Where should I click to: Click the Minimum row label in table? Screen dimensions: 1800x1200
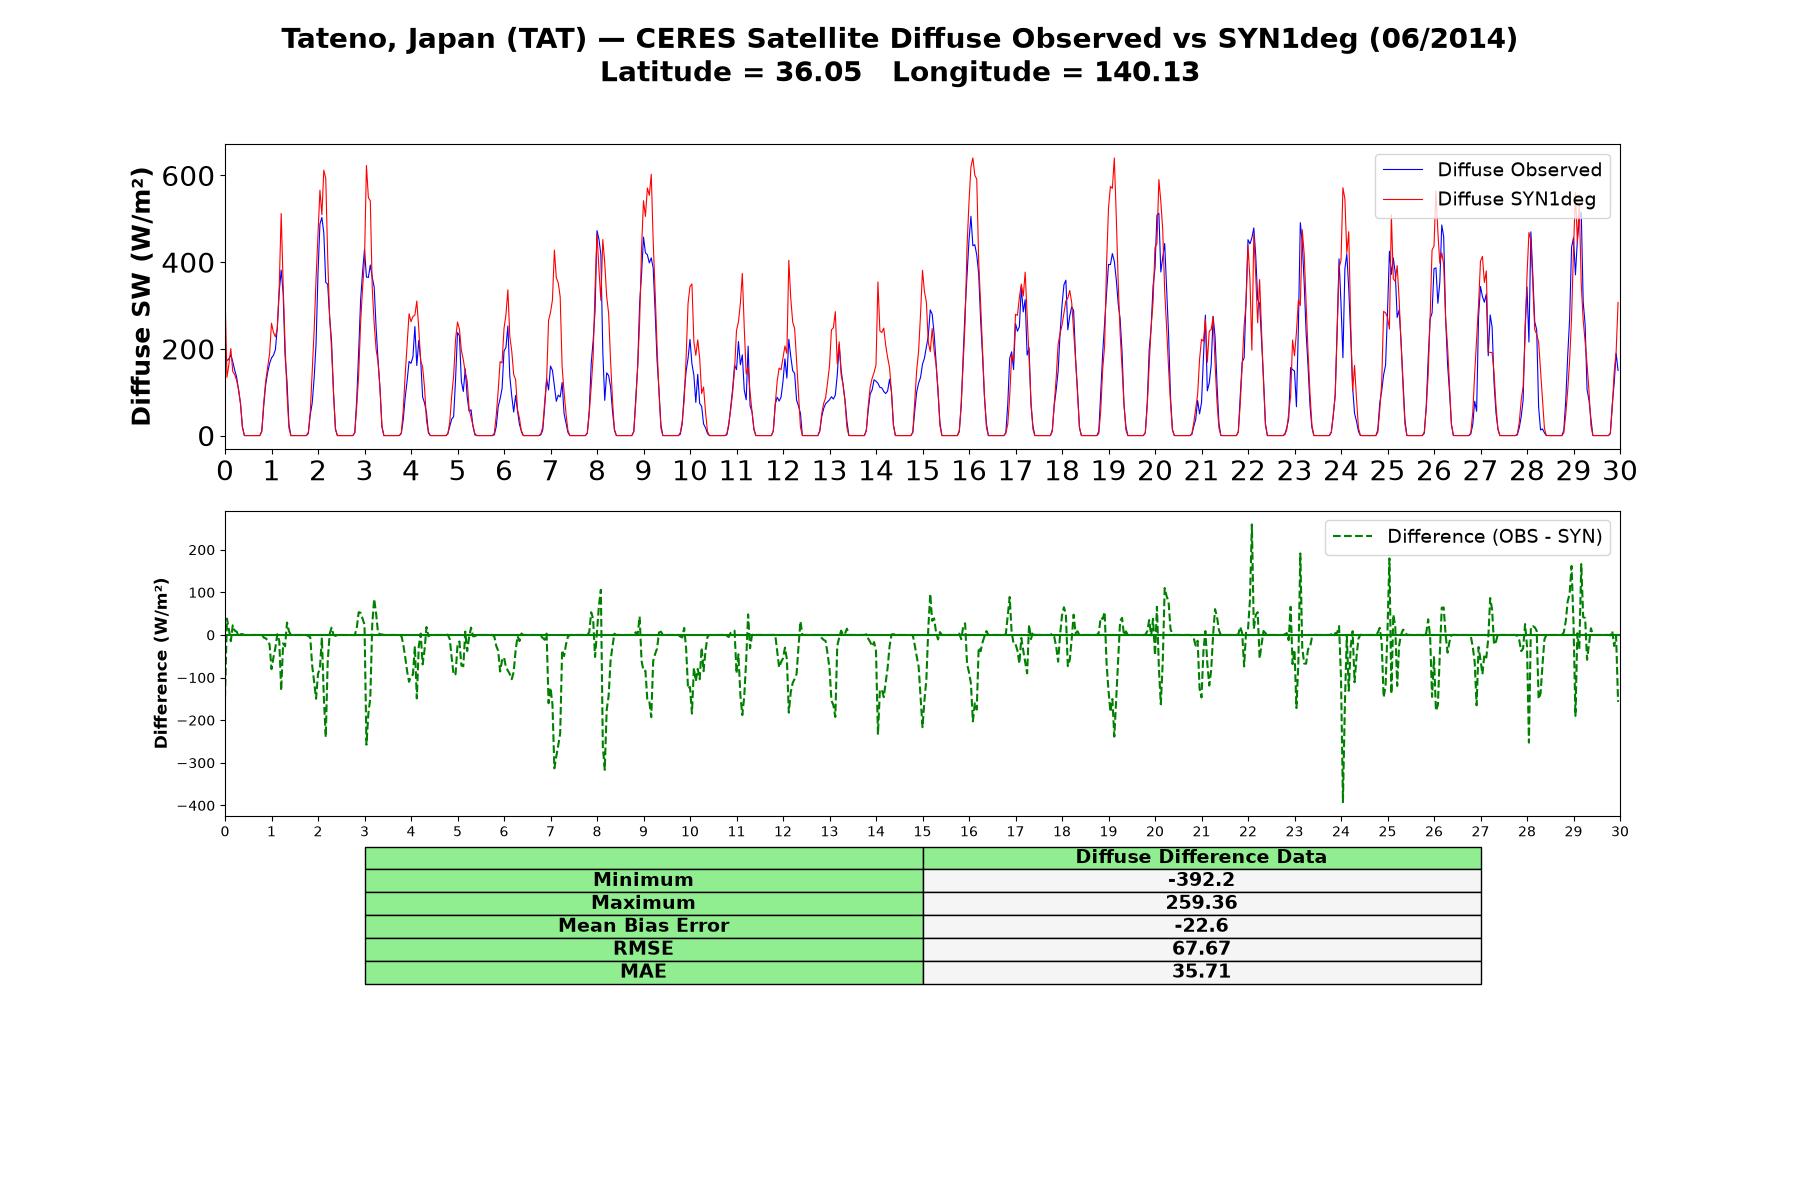click(x=643, y=880)
